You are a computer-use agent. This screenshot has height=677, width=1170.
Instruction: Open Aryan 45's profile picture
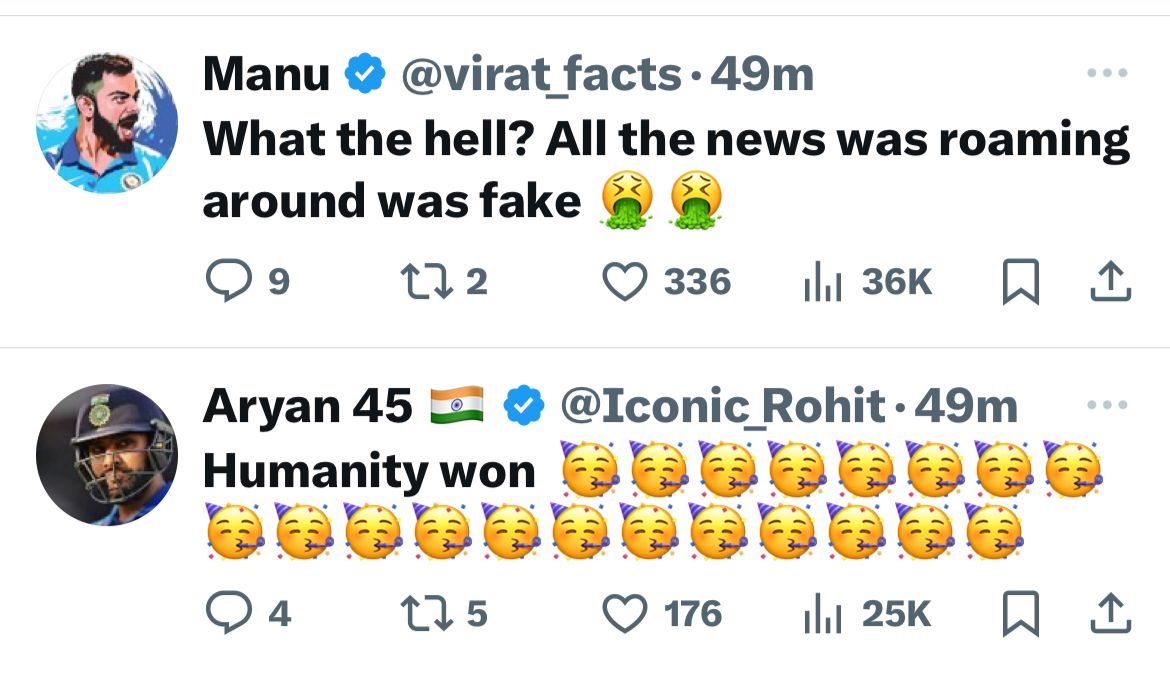pyautogui.click(x=106, y=454)
